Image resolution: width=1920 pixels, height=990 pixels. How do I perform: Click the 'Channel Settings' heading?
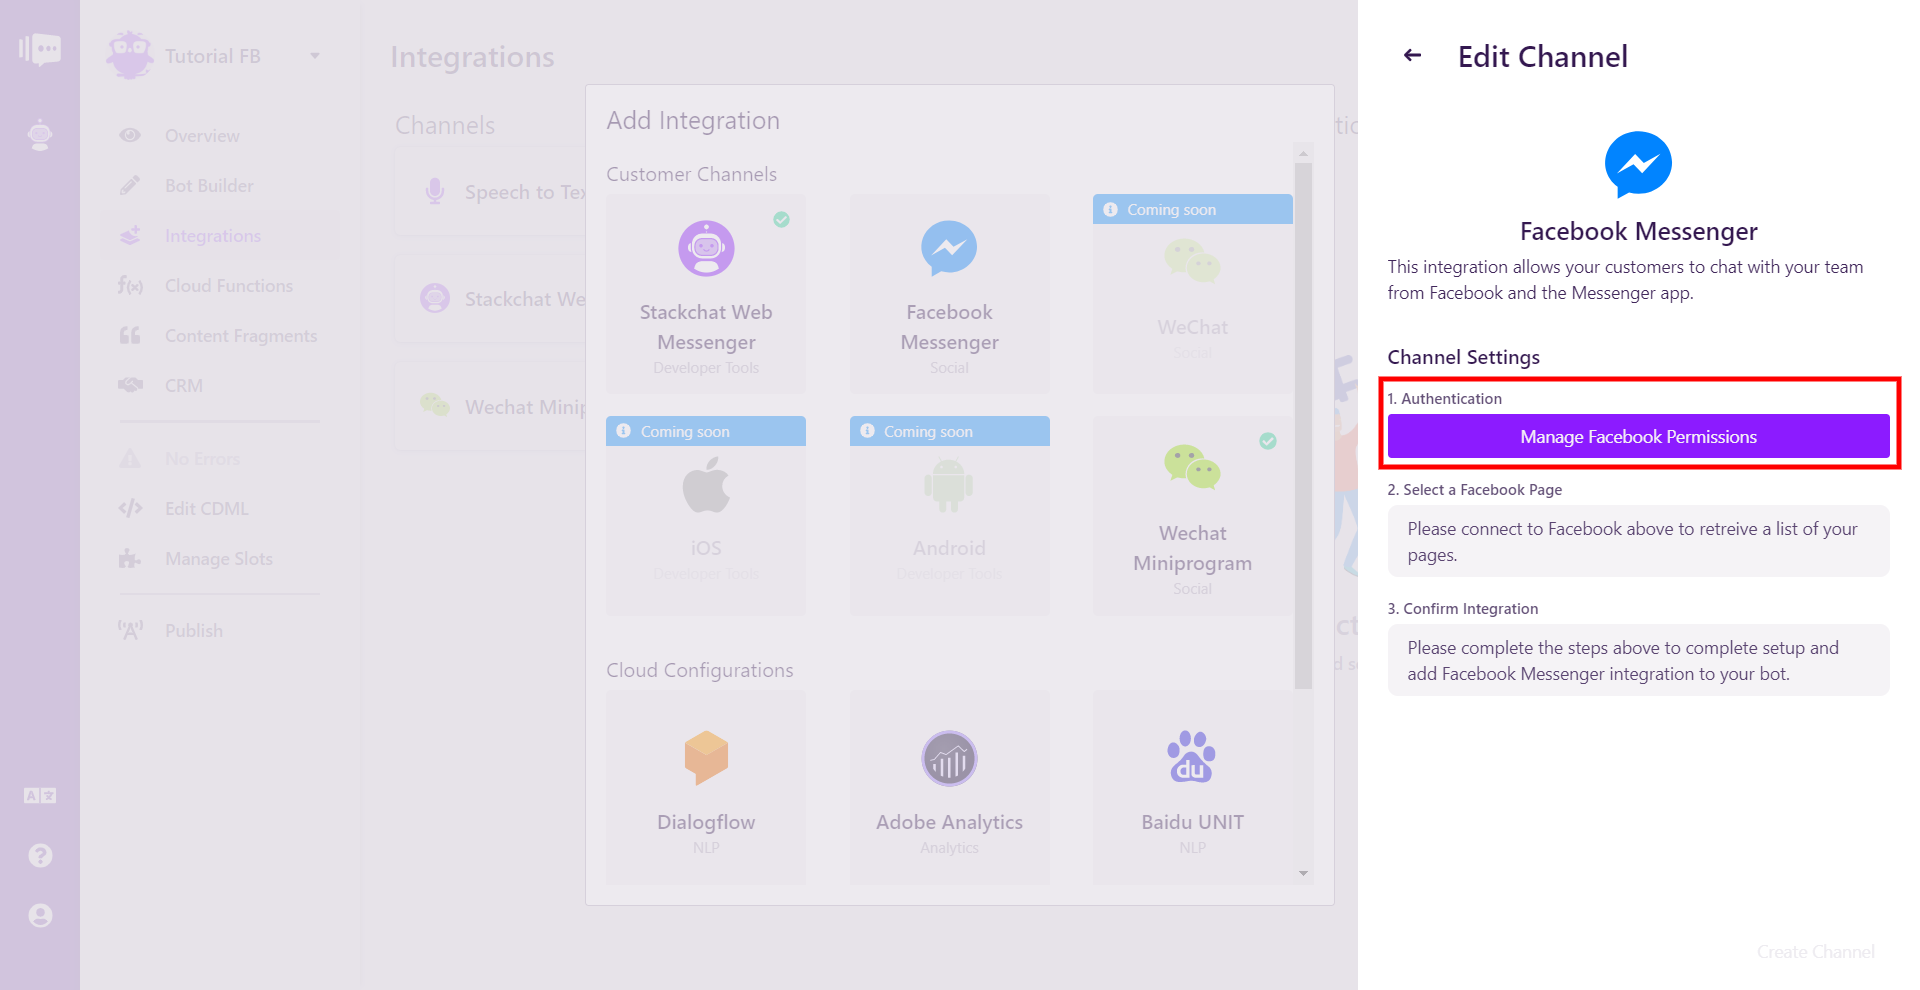point(1463,357)
